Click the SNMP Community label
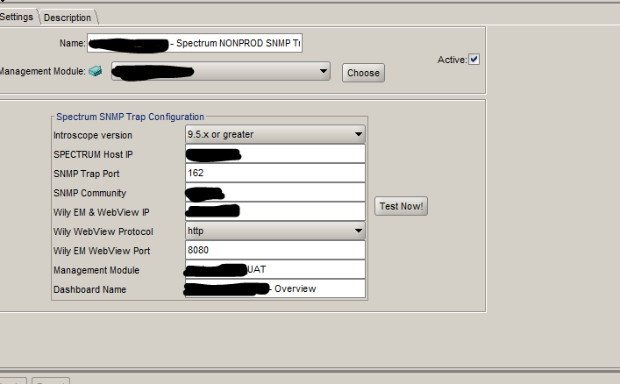620x384 pixels. [x=90, y=193]
